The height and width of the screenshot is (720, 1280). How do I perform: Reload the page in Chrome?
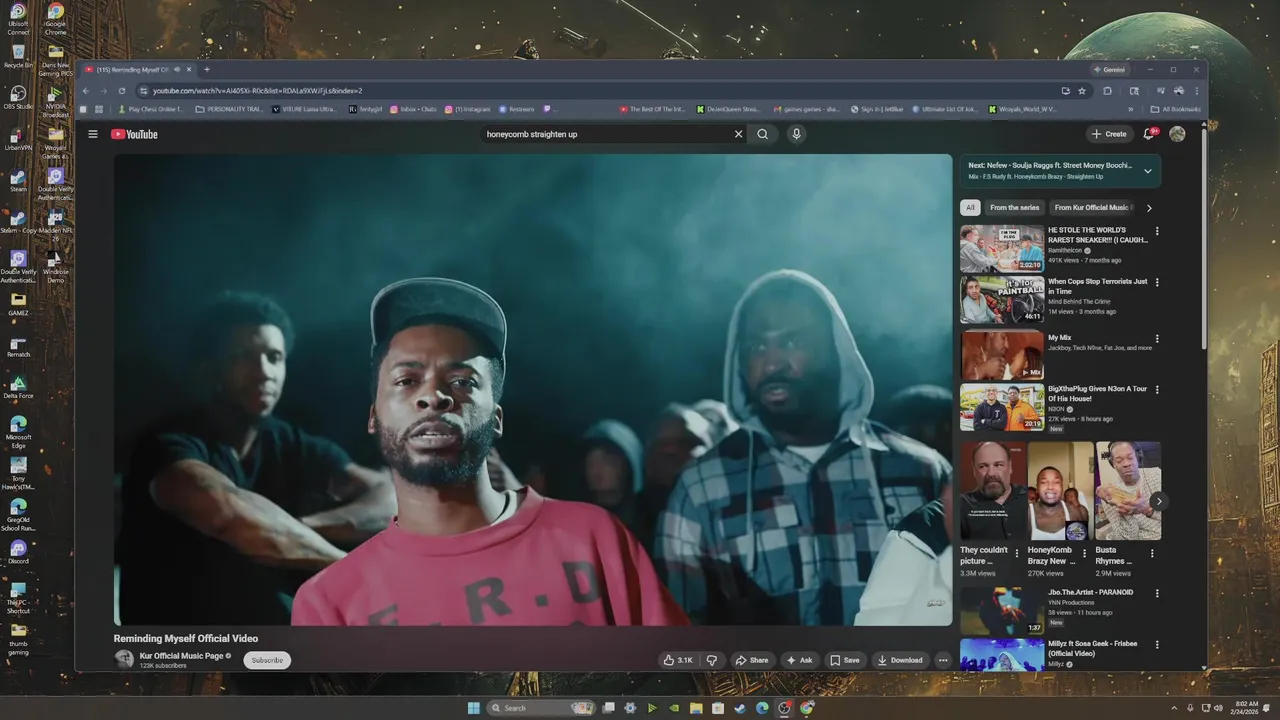coord(122,91)
